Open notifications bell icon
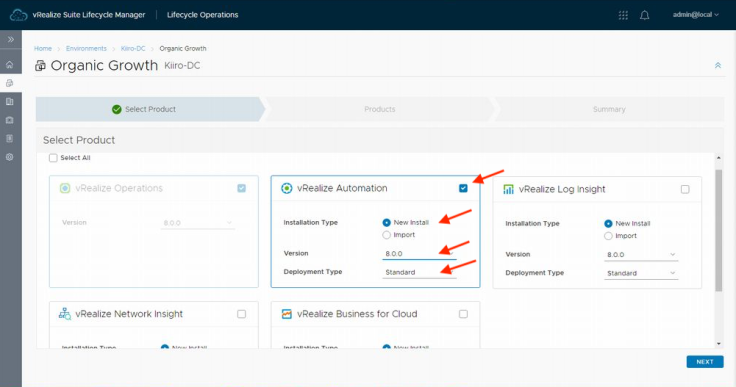Screen dimensions: 736x387 click(x=644, y=15)
